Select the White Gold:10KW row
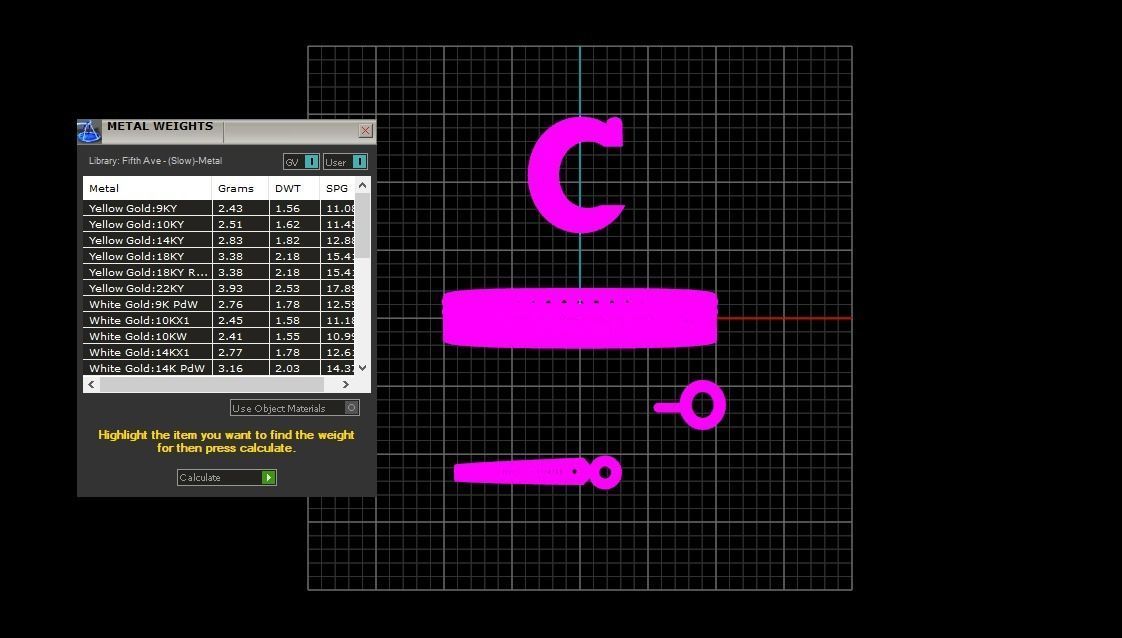Viewport: 1122px width, 638px height. (219, 336)
